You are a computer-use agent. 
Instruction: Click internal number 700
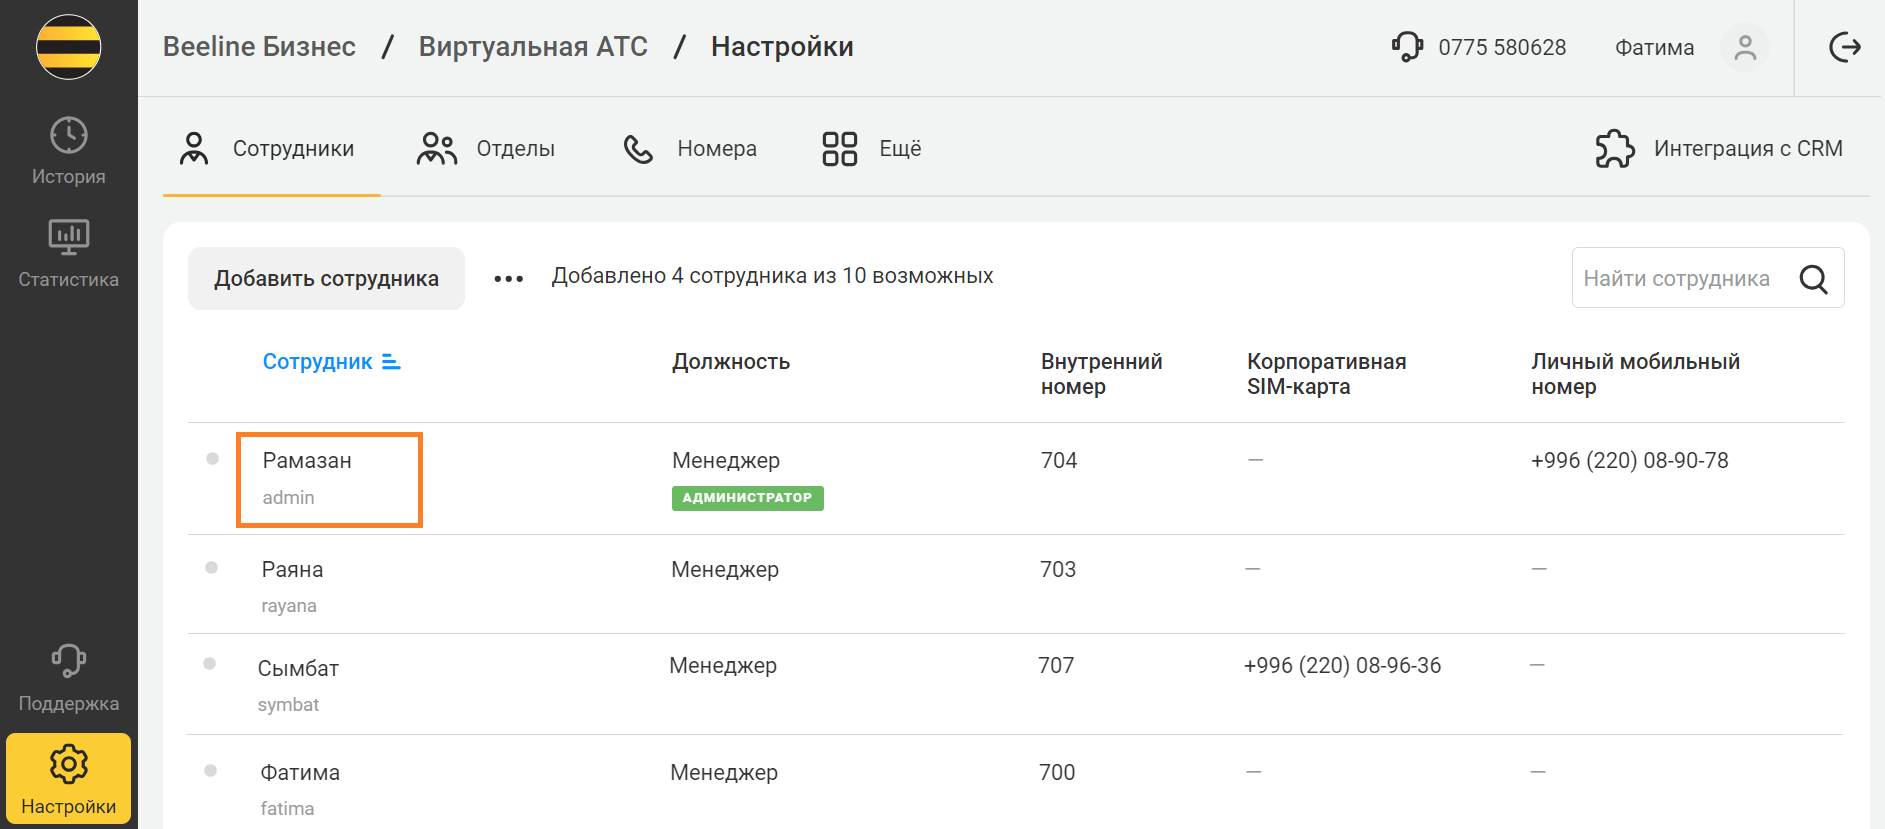[x=1057, y=773]
